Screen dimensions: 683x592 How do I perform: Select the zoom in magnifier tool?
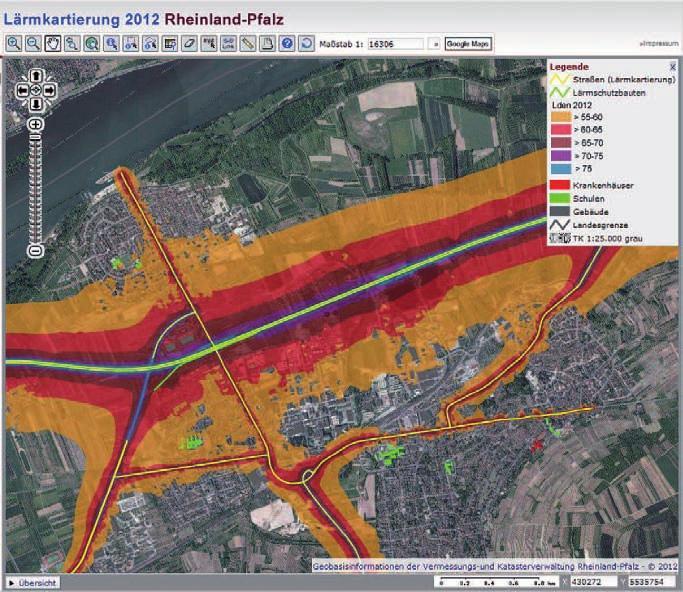click(14, 44)
